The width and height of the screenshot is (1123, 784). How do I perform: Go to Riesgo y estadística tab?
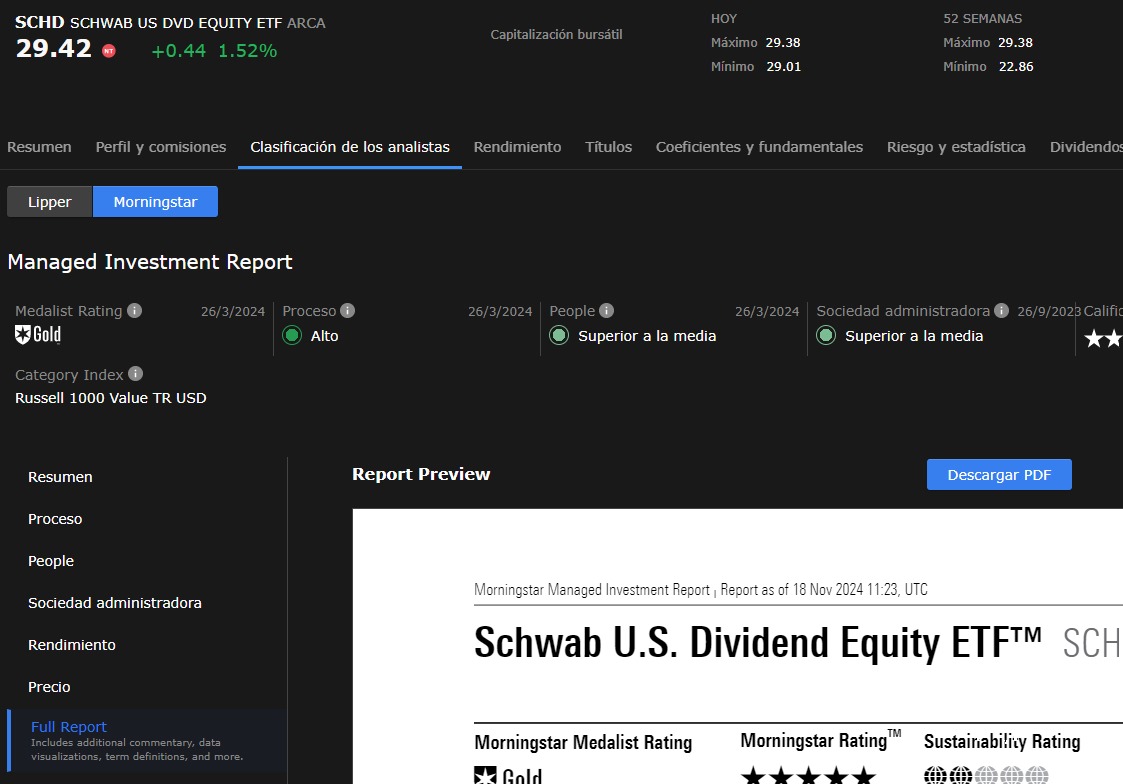pos(956,147)
